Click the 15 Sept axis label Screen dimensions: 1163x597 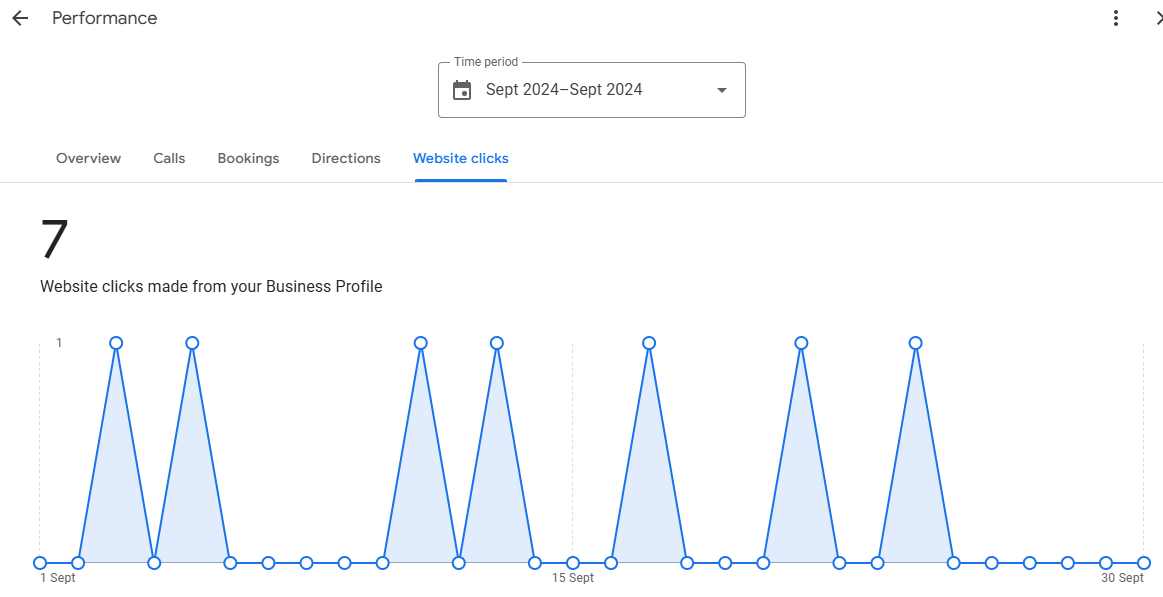coord(573,578)
